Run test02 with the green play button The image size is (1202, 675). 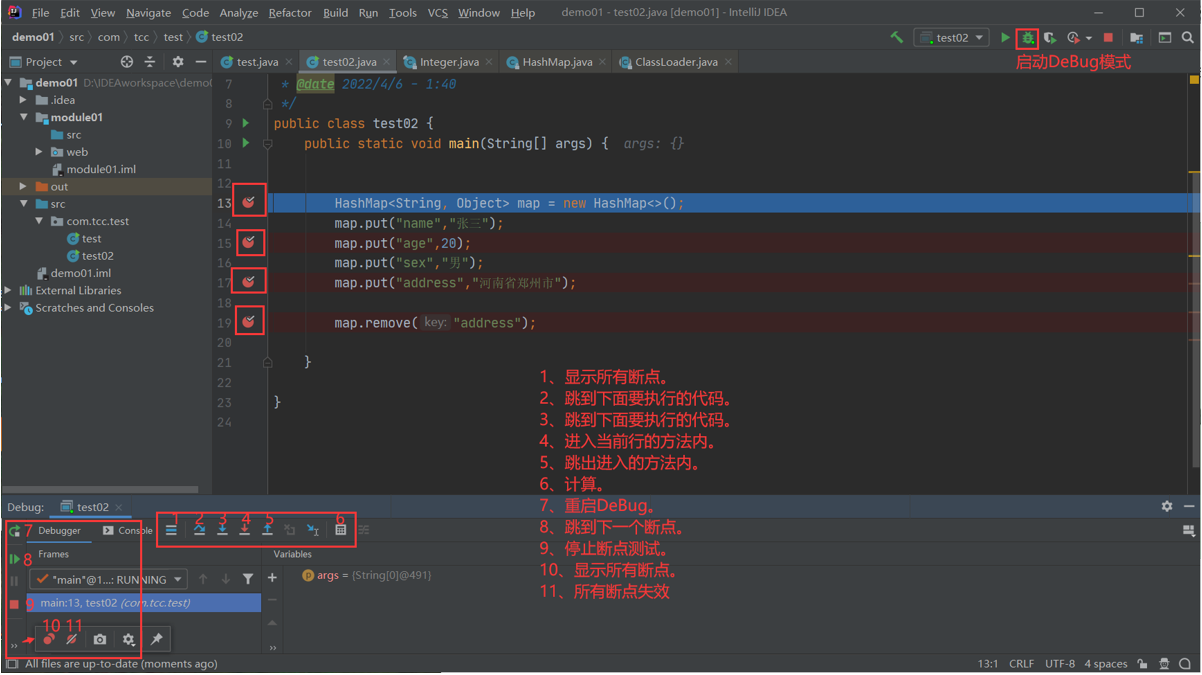tap(1005, 37)
